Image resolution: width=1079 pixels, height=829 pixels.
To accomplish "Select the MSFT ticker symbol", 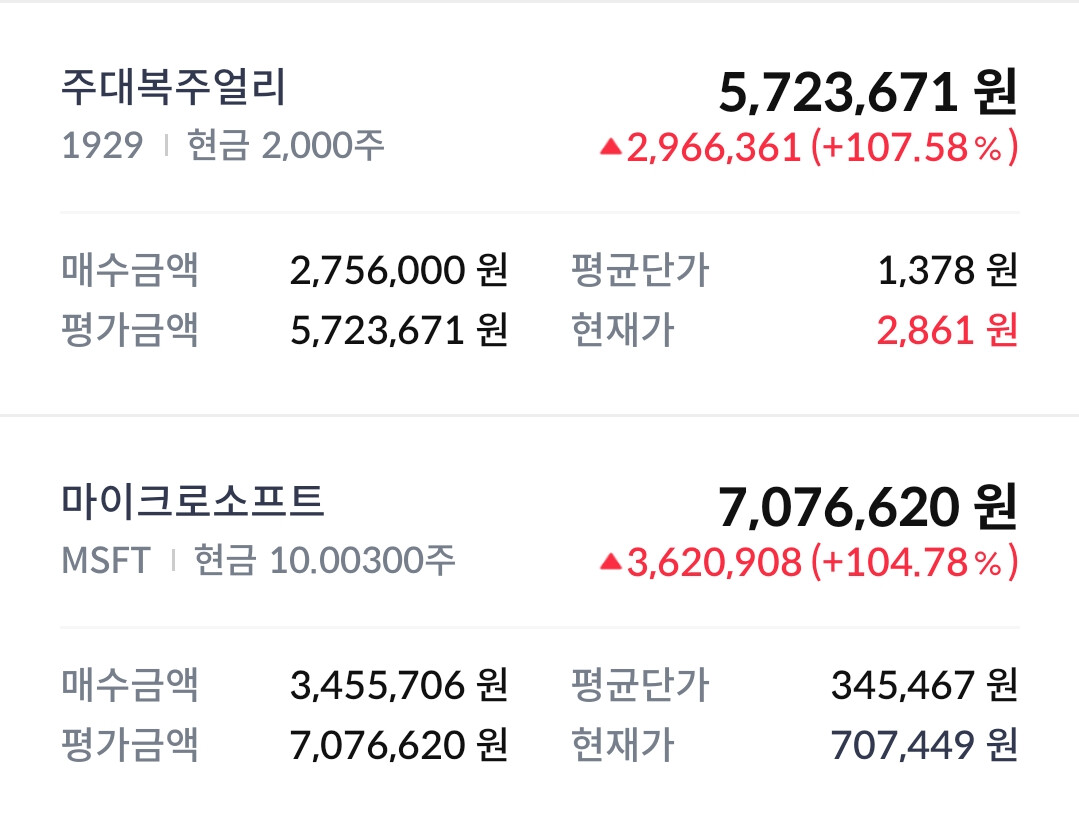I will point(106,561).
